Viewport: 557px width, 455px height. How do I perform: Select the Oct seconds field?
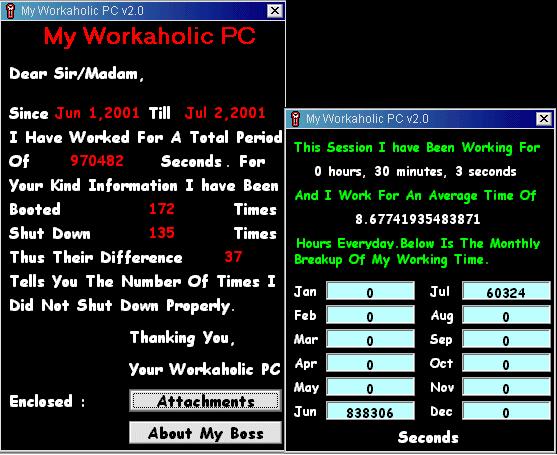coord(506,363)
